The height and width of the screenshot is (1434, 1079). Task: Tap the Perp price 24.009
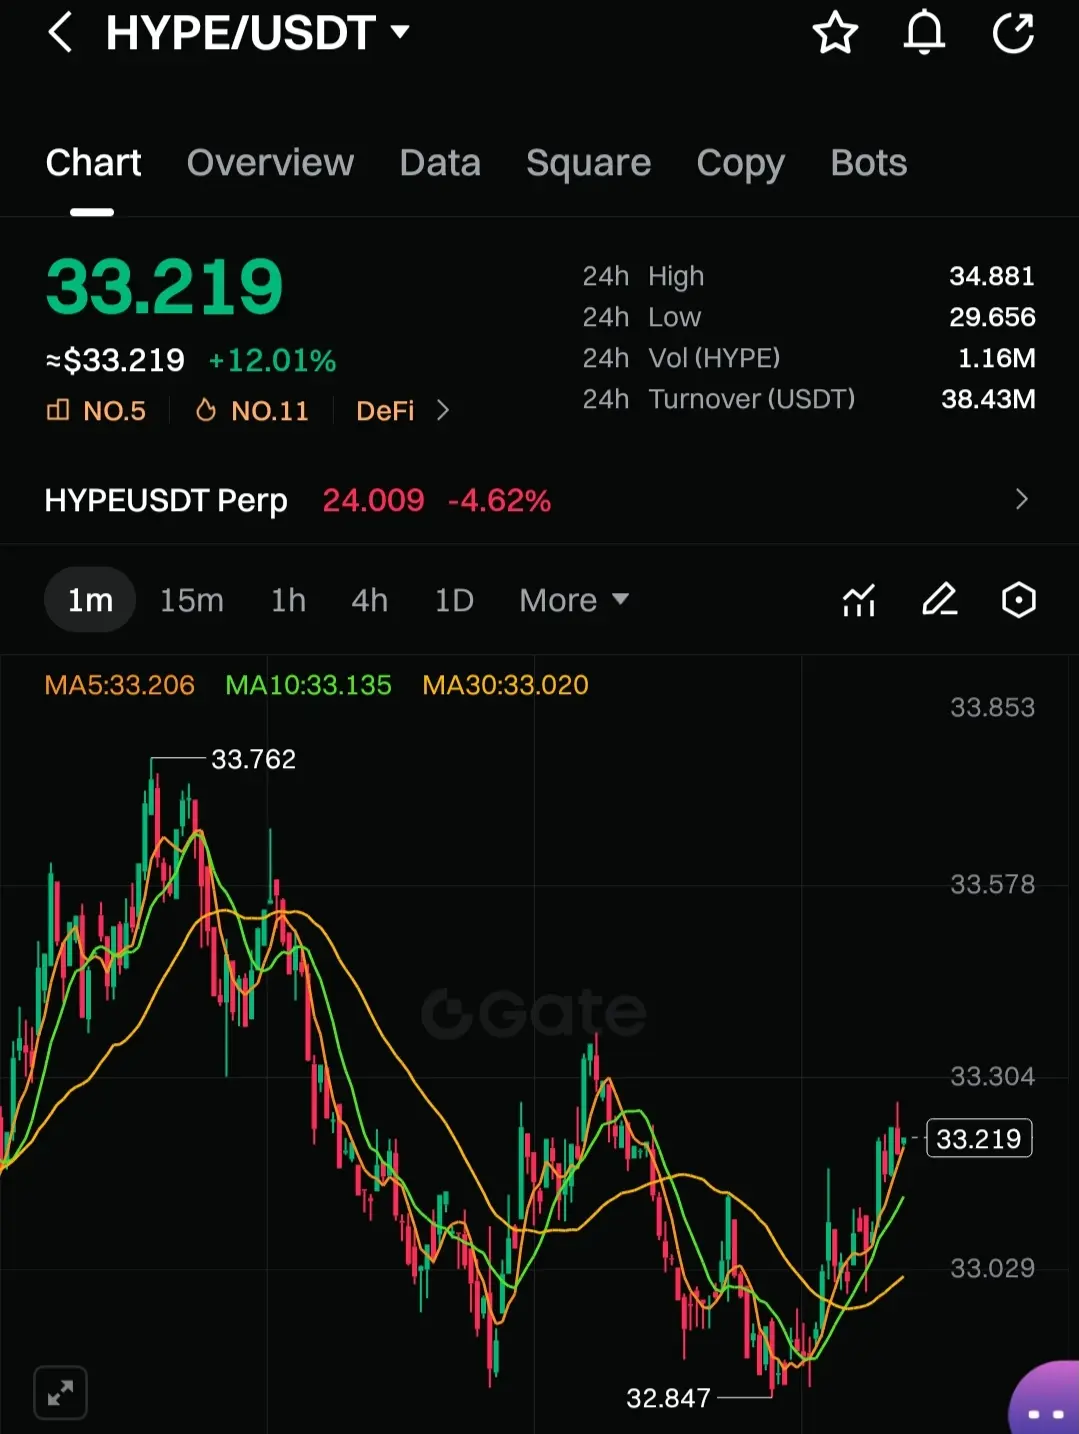coord(373,500)
